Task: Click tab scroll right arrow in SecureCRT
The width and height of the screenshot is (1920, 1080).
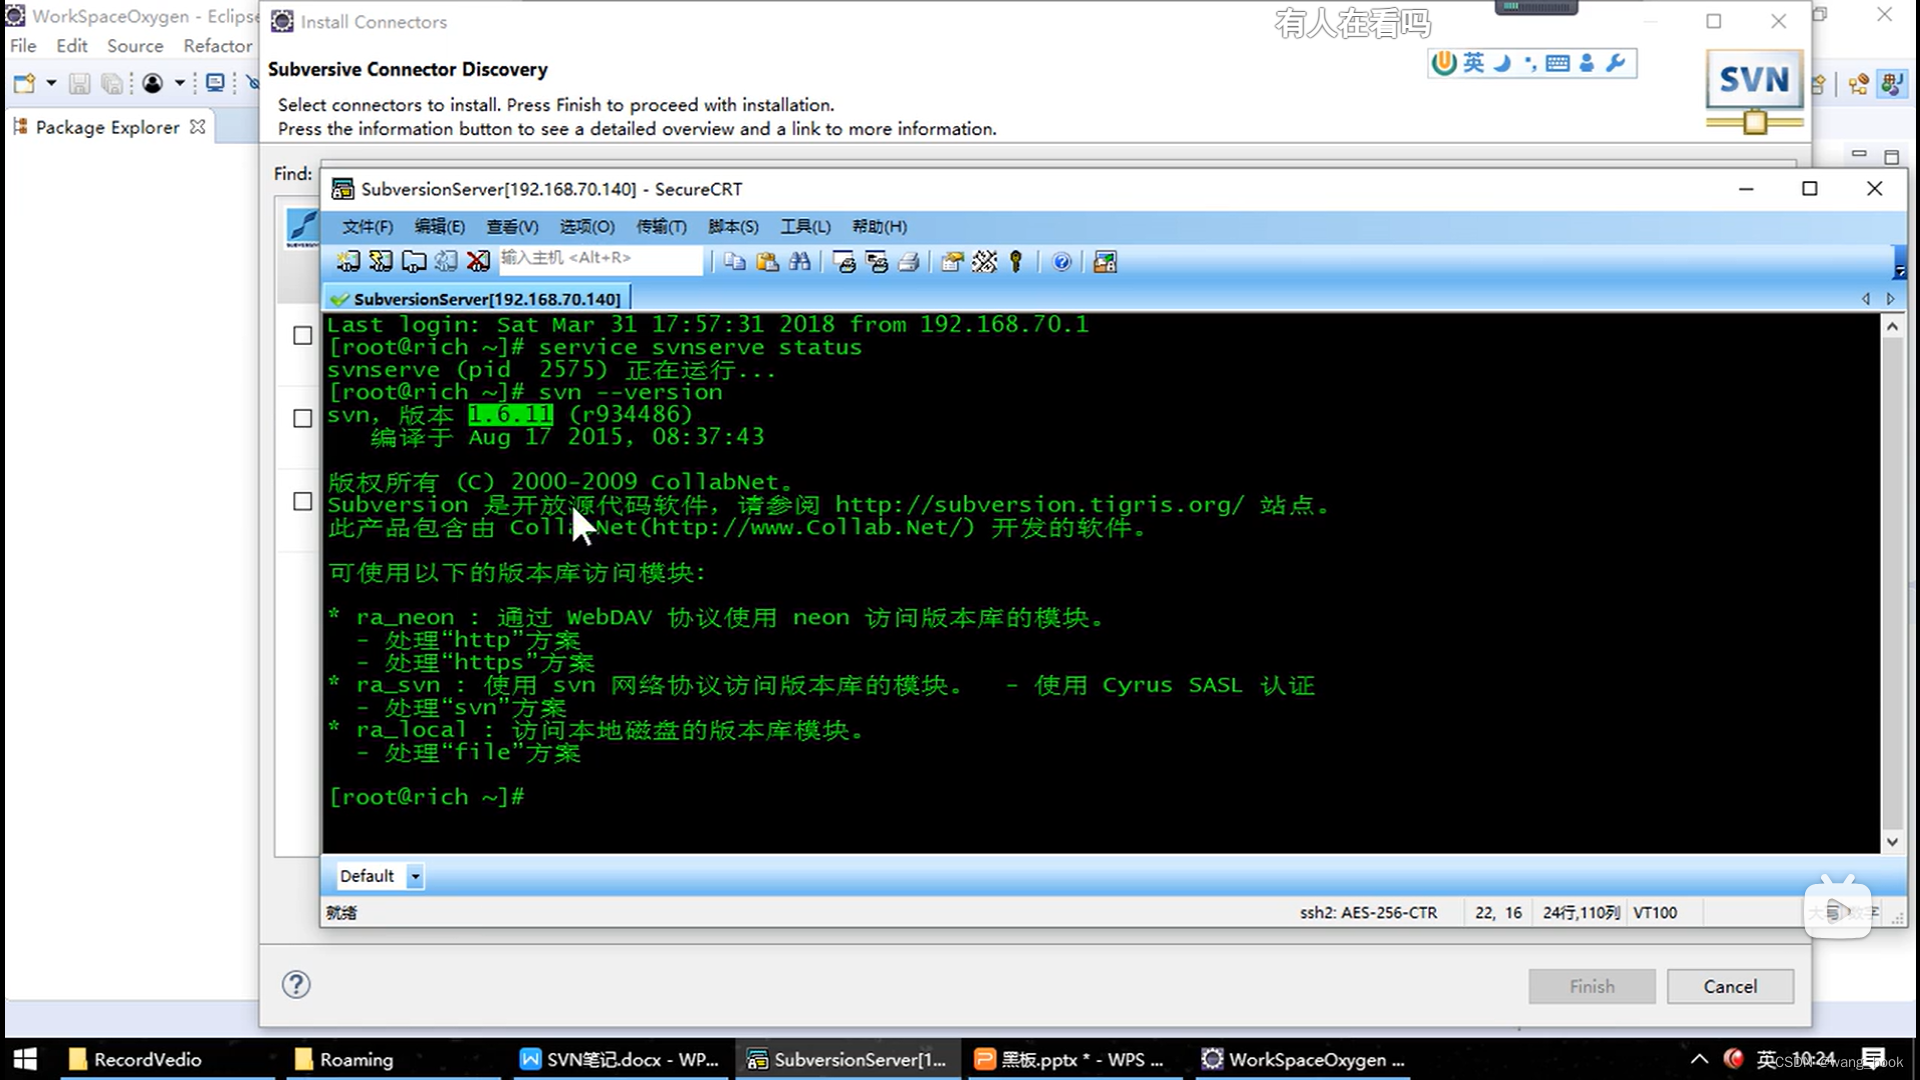Action: tap(1890, 299)
